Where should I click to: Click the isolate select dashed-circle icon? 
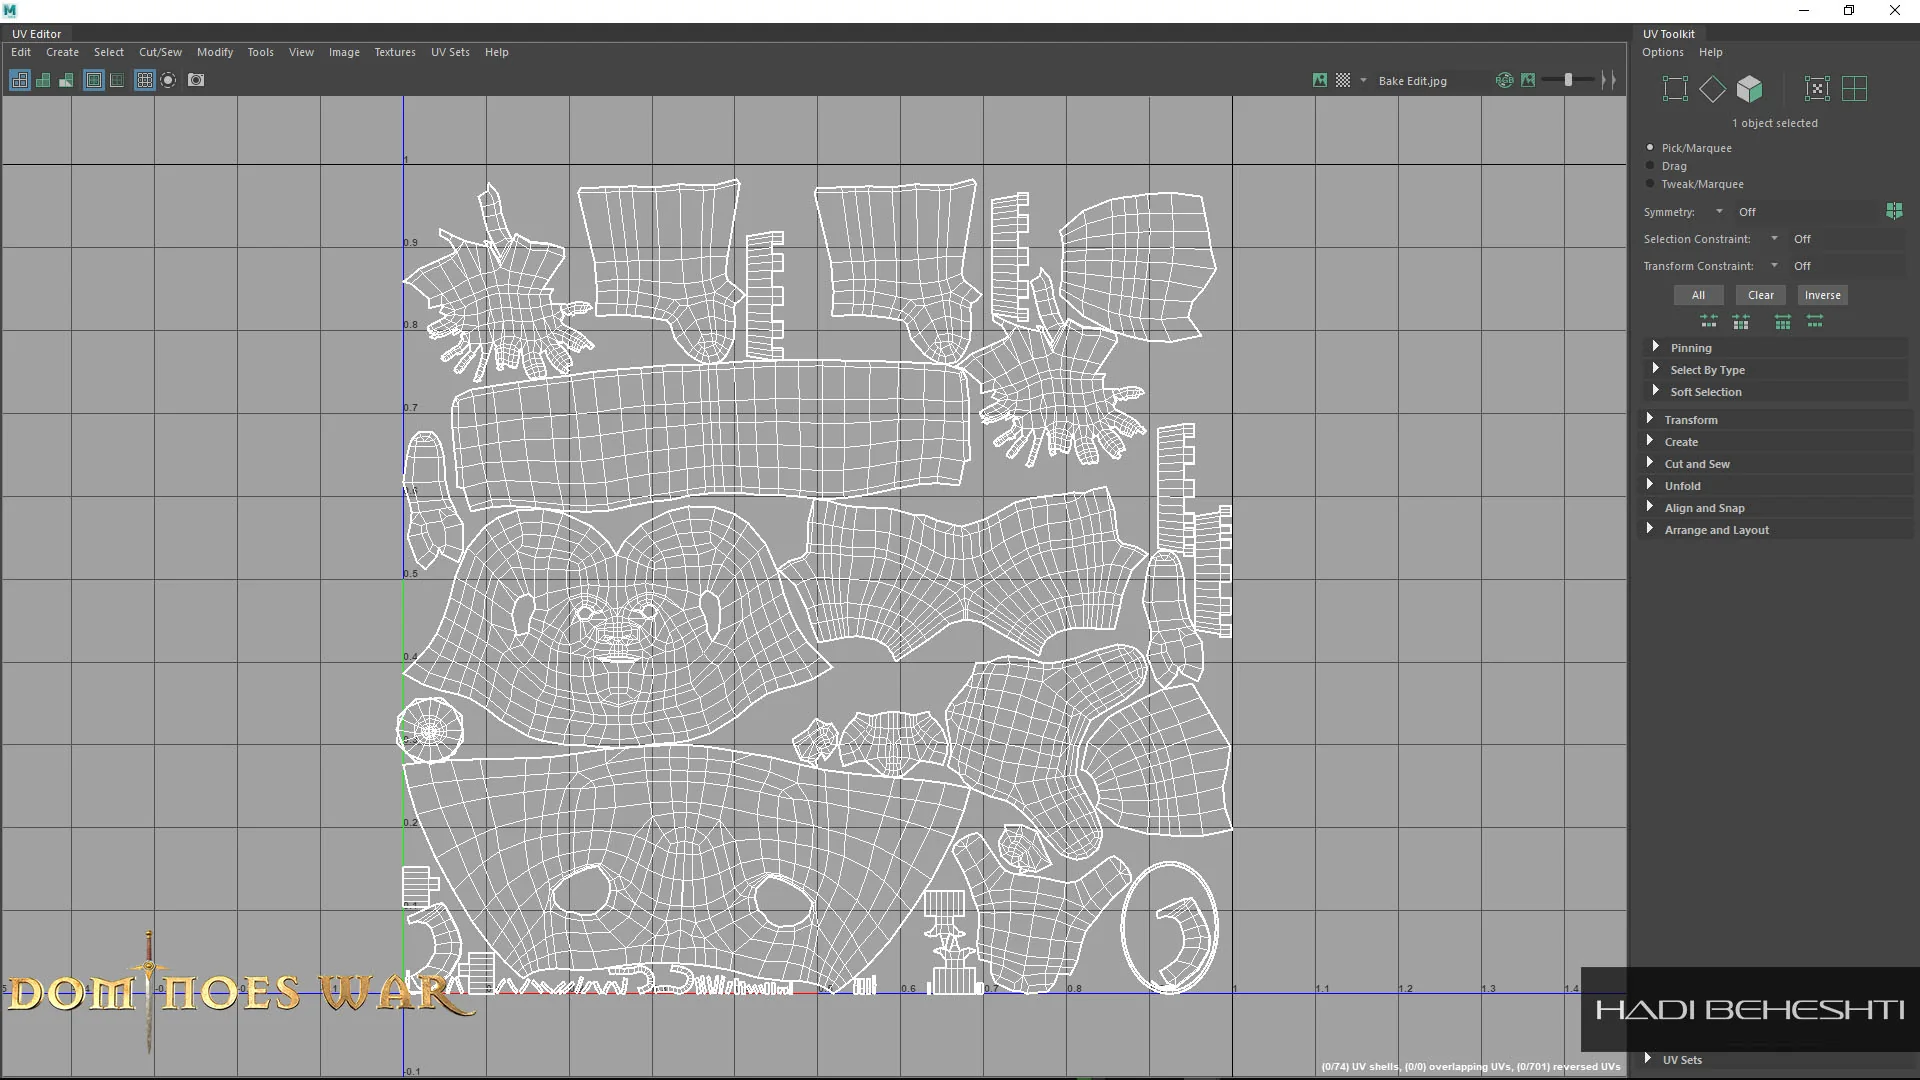168,80
